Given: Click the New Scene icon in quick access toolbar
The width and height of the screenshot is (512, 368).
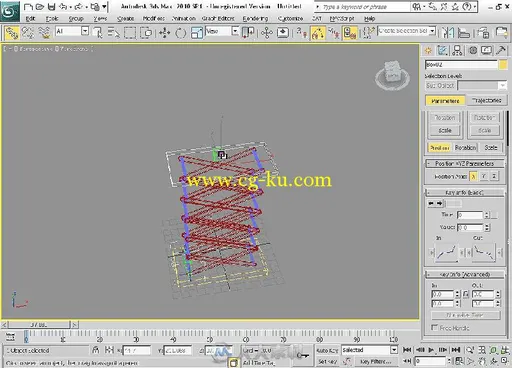Looking at the screenshot, I should pyautogui.click(x=28, y=6).
